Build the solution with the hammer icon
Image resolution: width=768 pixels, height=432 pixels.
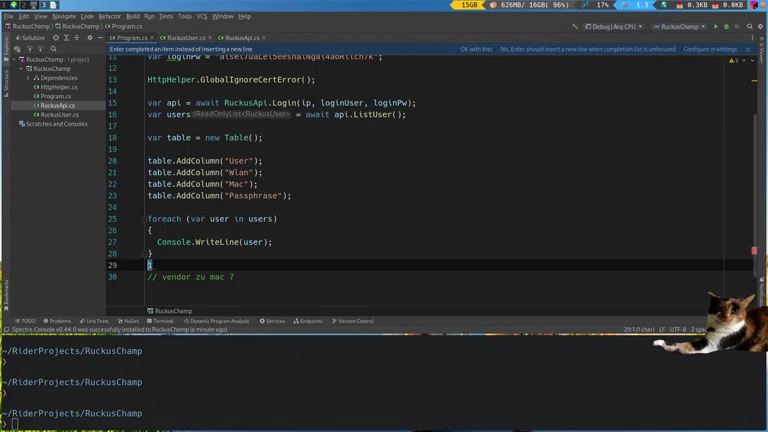(575, 26)
